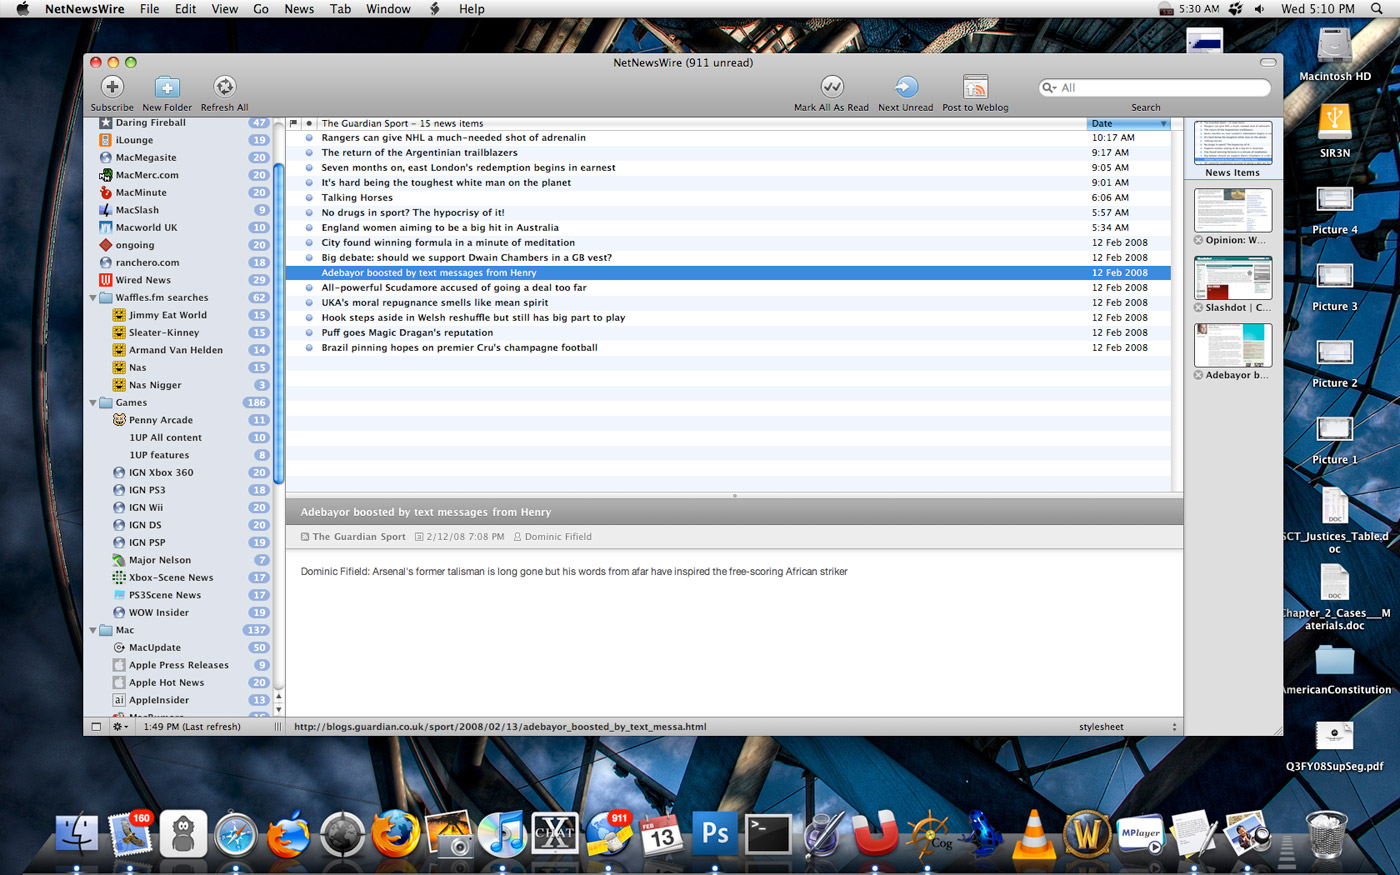The width and height of the screenshot is (1400, 875).
Task: Click the Subscribe toolbar icon
Action: click(x=112, y=88)
